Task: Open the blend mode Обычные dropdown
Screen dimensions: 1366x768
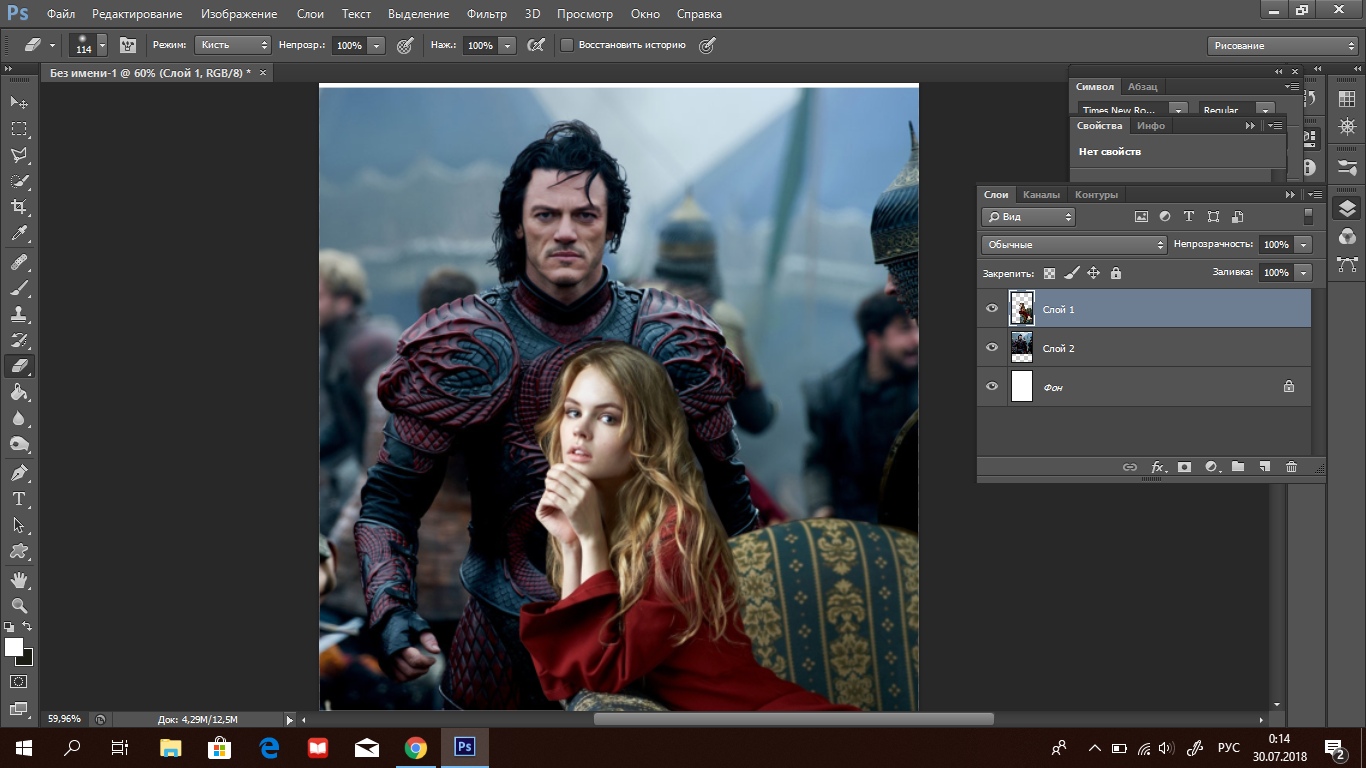Action: click(1074, 245)
